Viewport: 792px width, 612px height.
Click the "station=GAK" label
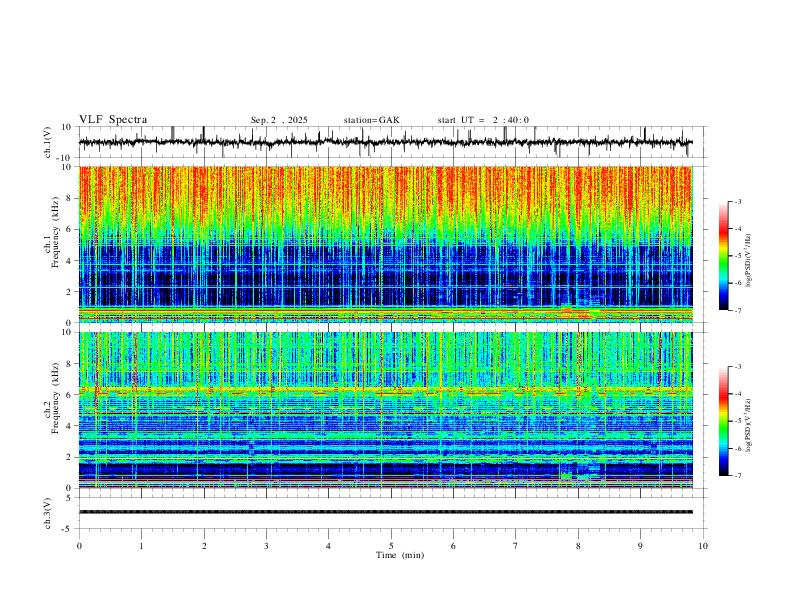click(x=372, y=120)
